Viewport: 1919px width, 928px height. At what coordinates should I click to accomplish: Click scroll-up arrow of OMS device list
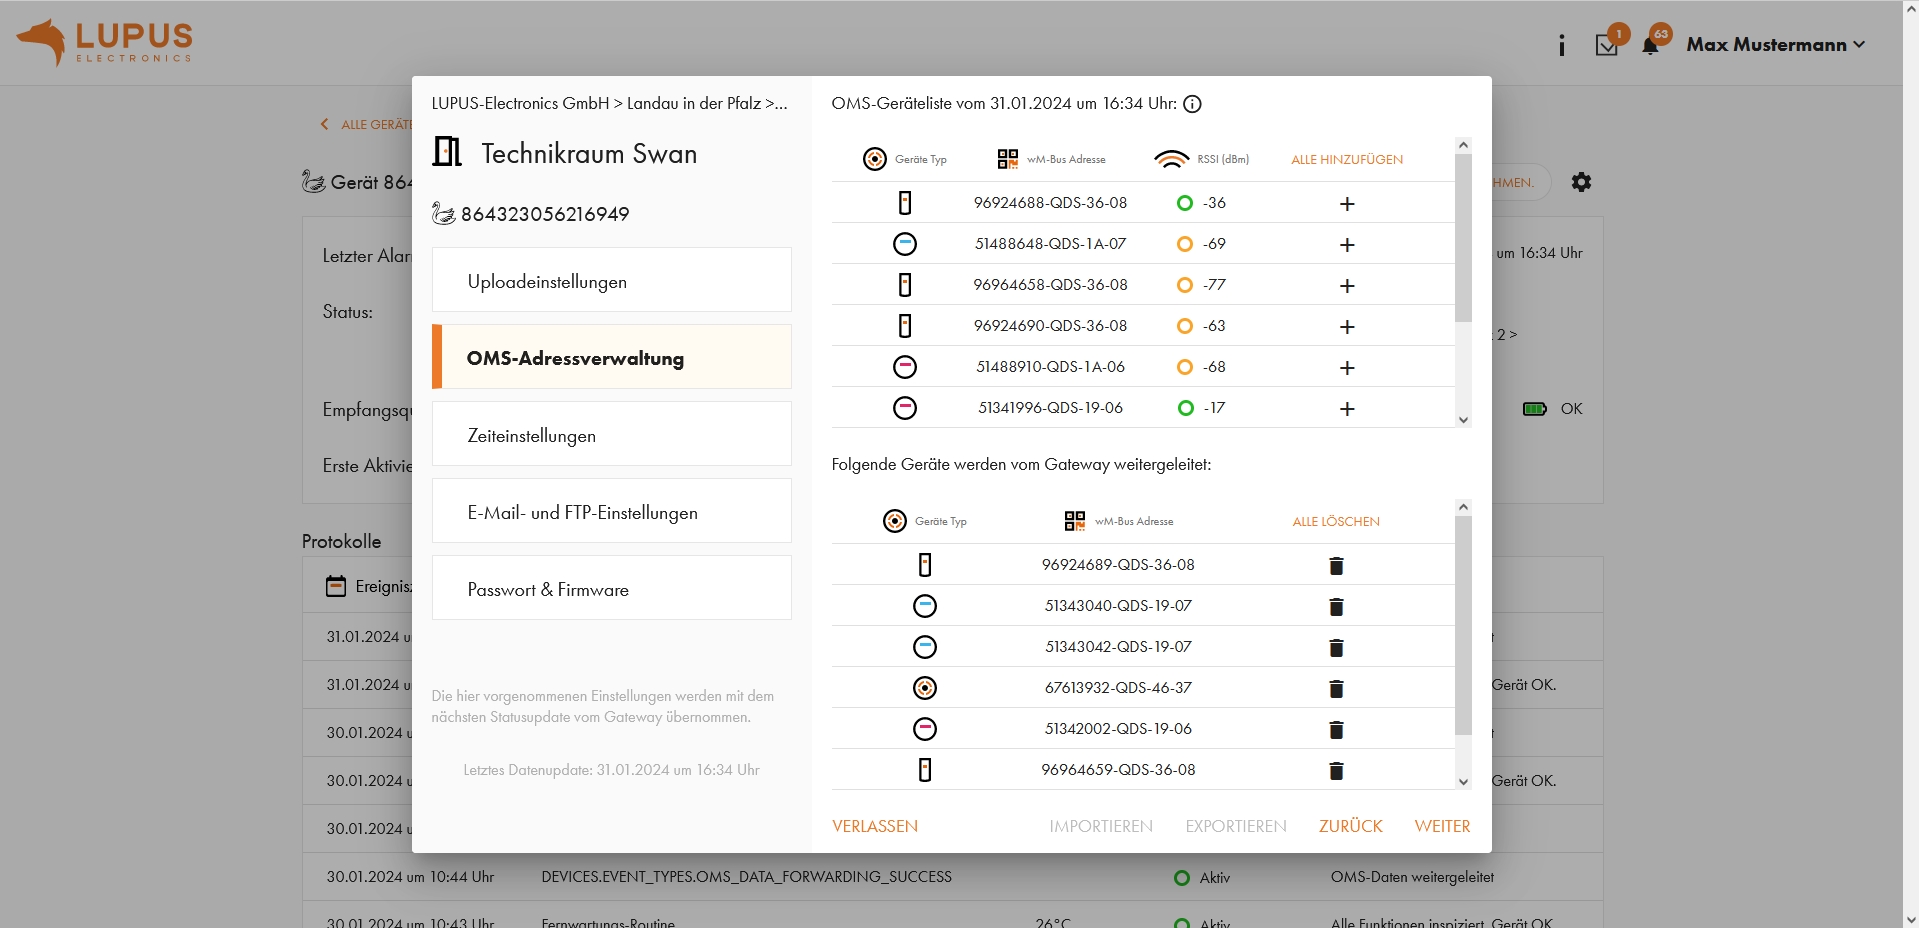(1464, 146)
